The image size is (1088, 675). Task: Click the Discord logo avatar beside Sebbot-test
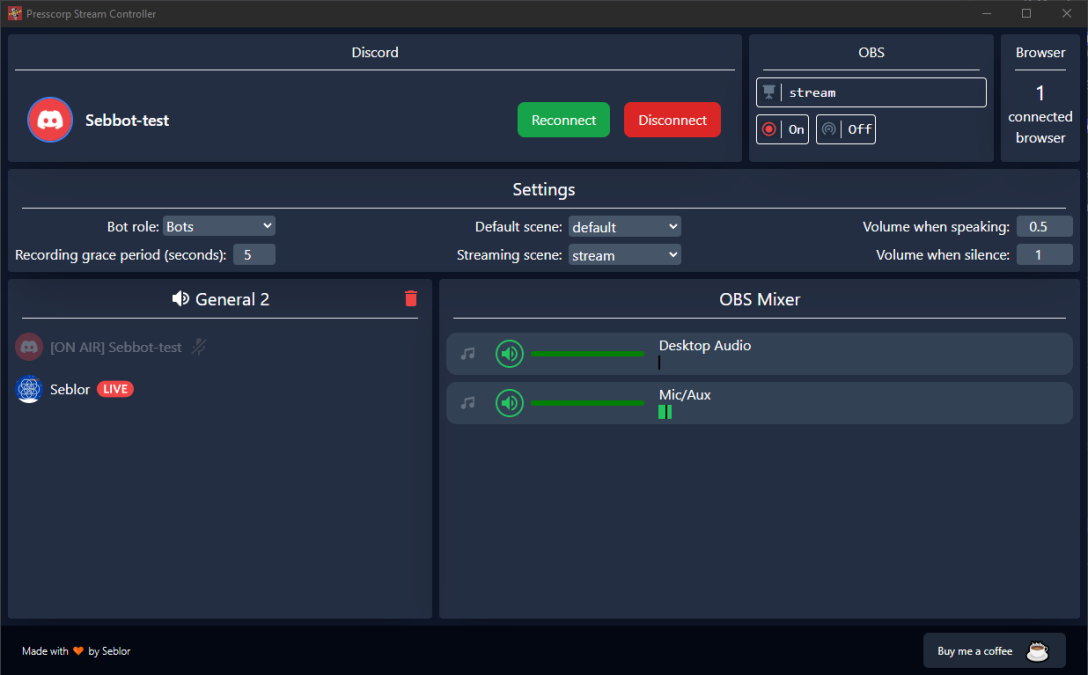click(x=50, y=120)
